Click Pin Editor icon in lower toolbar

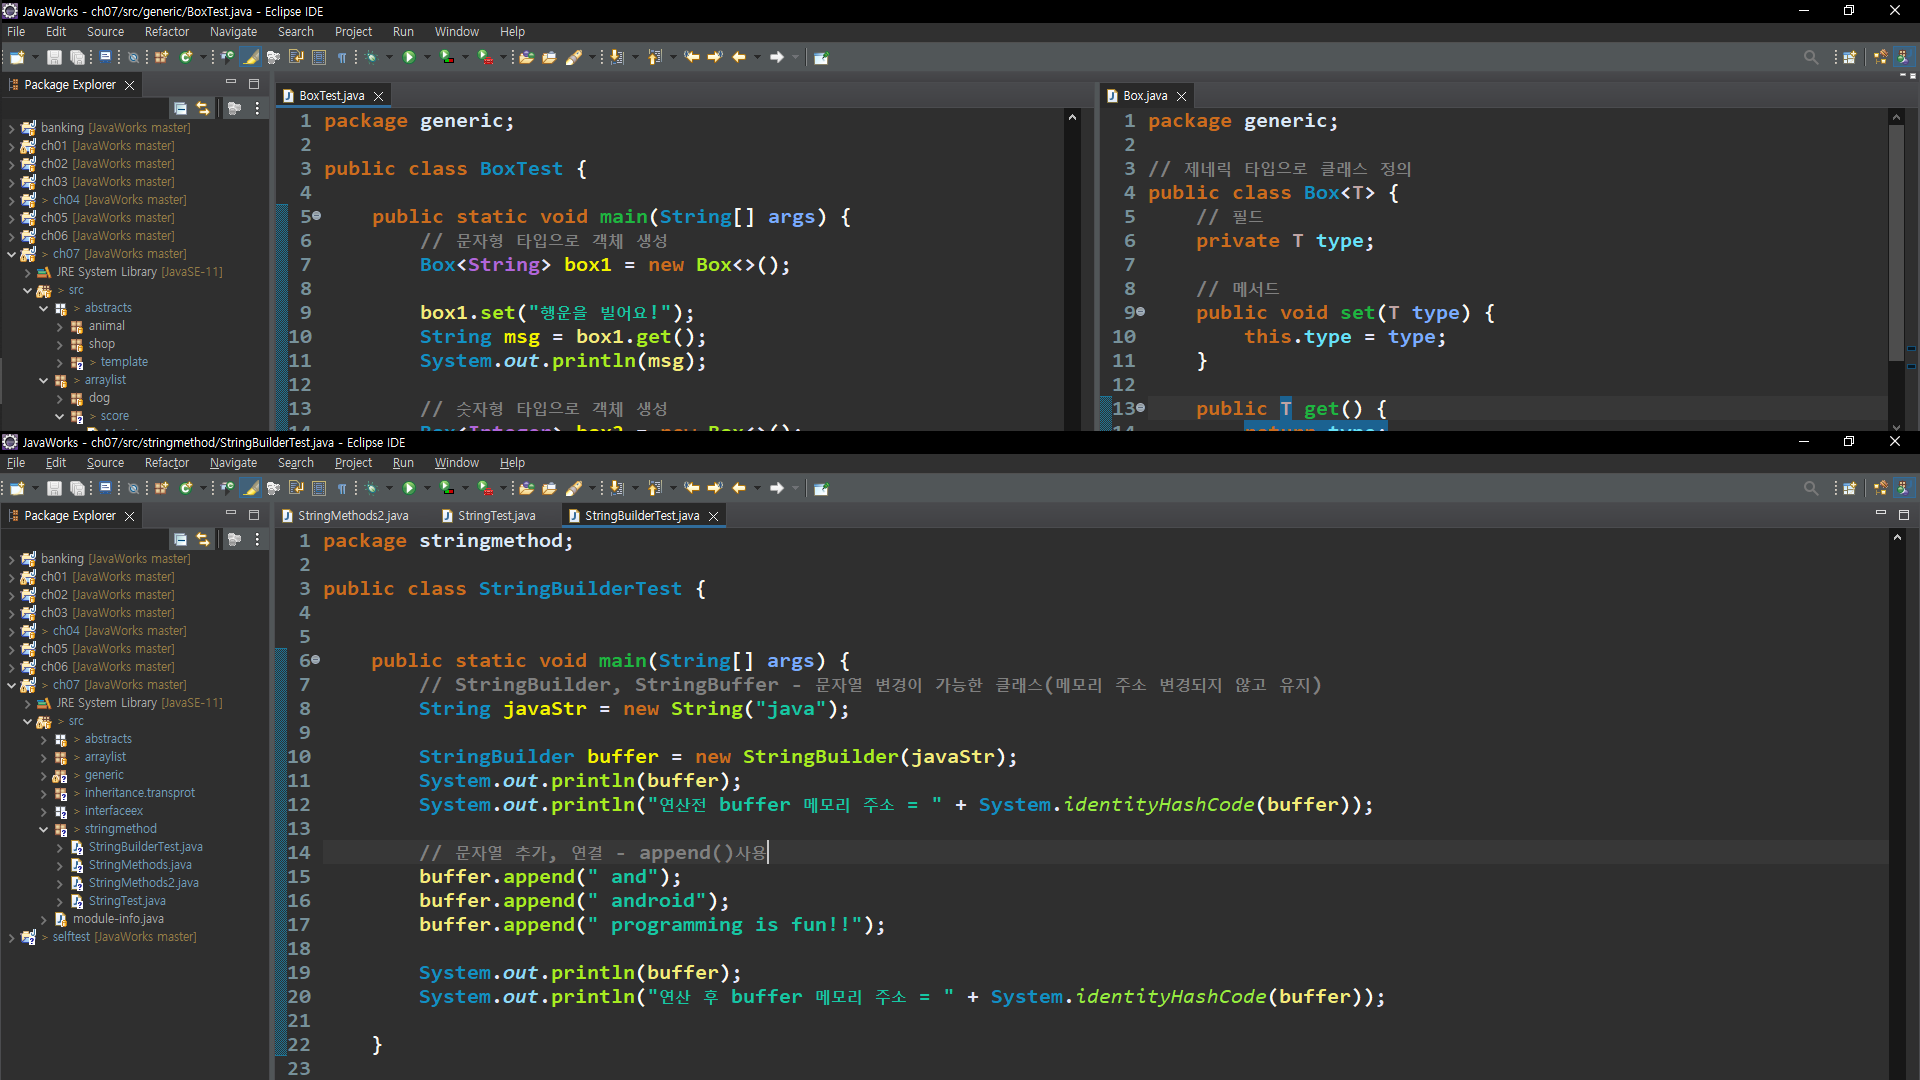821,488
